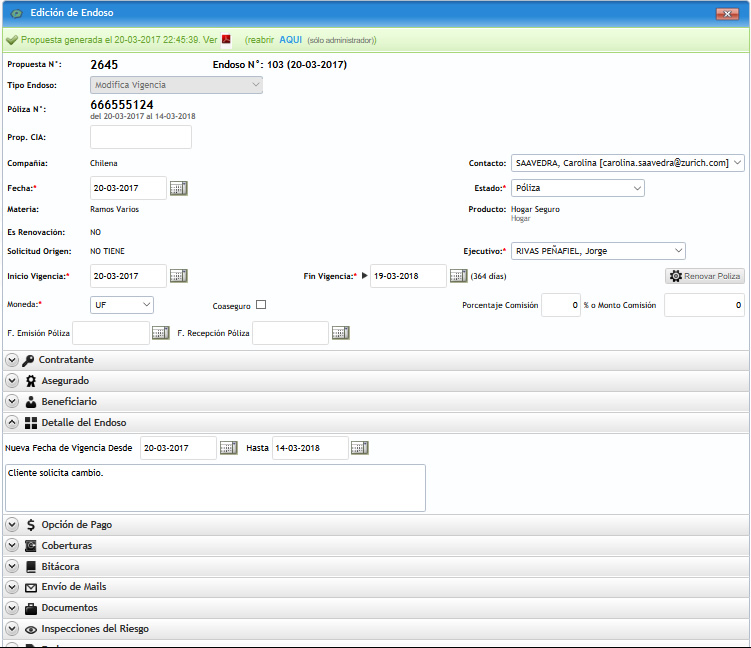Click the endorsement comment text area
751x648 pixels.
215,488
